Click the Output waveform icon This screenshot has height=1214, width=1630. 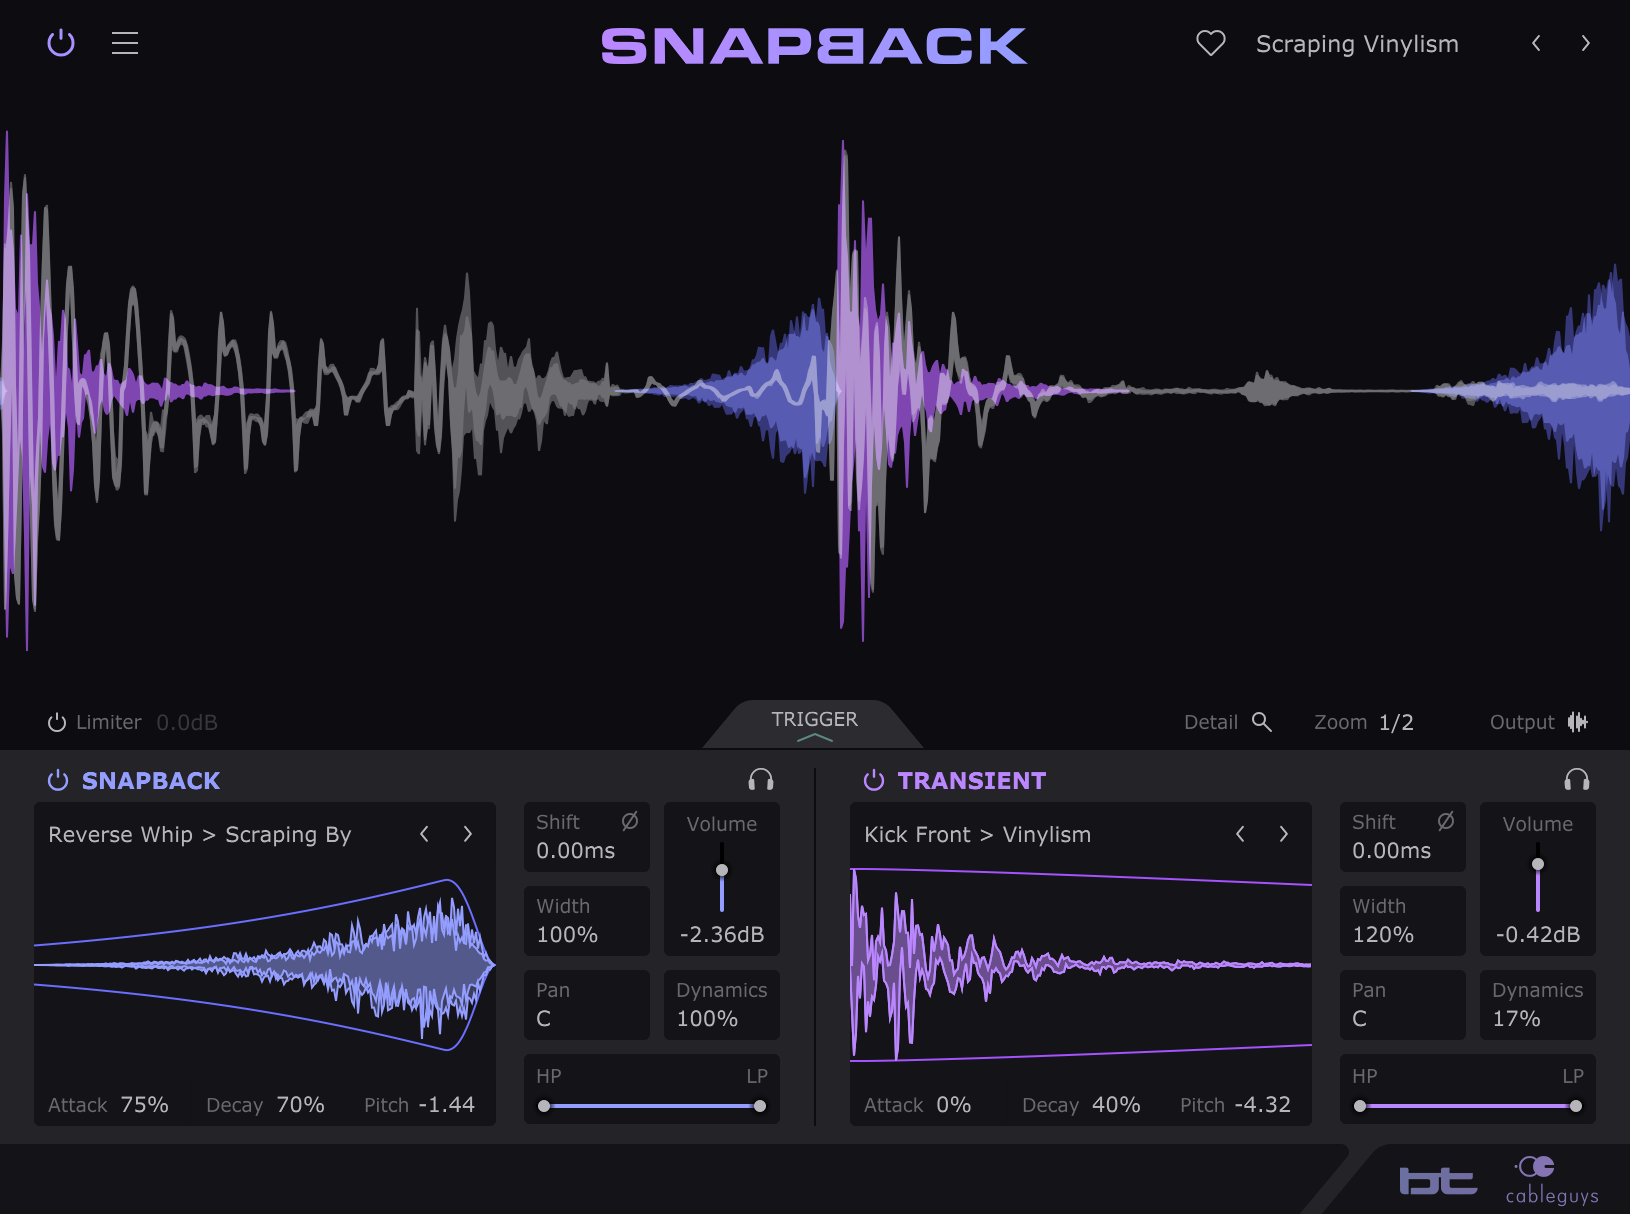1580,721
